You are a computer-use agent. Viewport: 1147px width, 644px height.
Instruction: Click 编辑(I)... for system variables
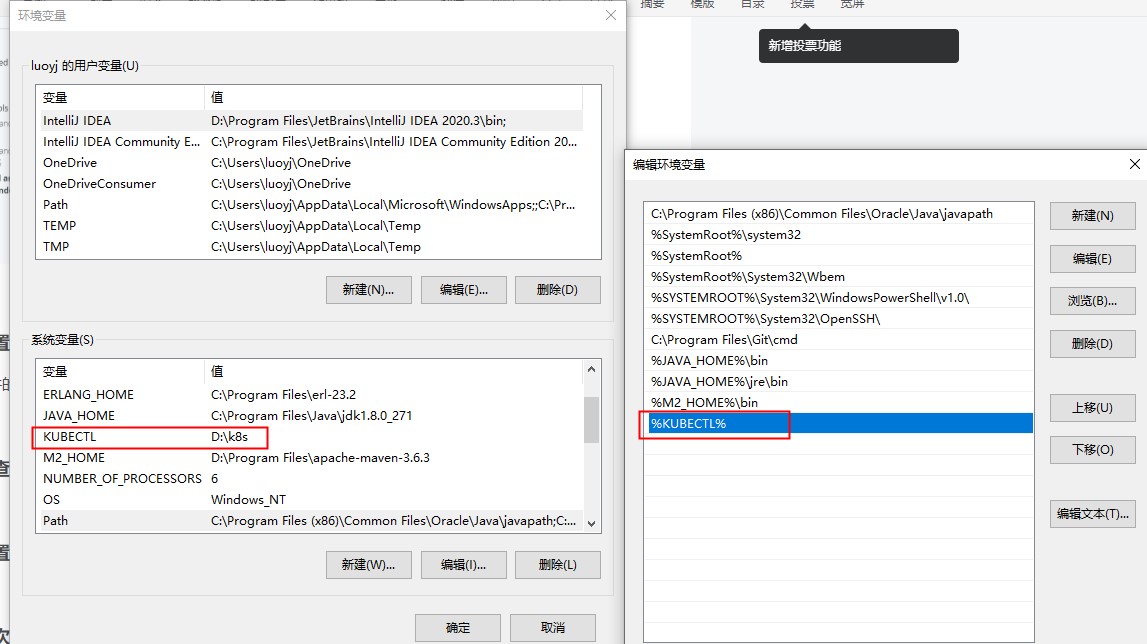464,565
